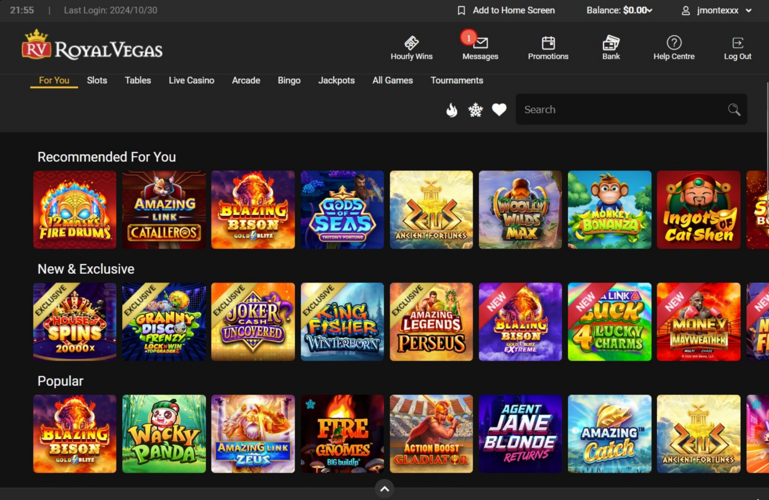Click the New & Exclusive heading
The image size is (769, 500).
[x=86, y=269]
